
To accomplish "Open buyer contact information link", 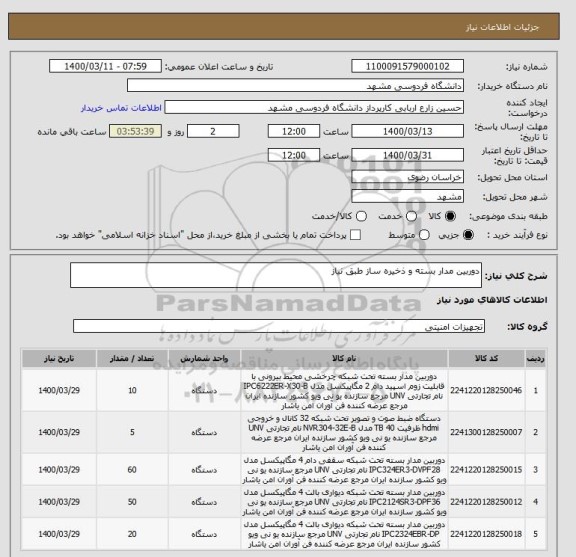I will coord(121,108).
